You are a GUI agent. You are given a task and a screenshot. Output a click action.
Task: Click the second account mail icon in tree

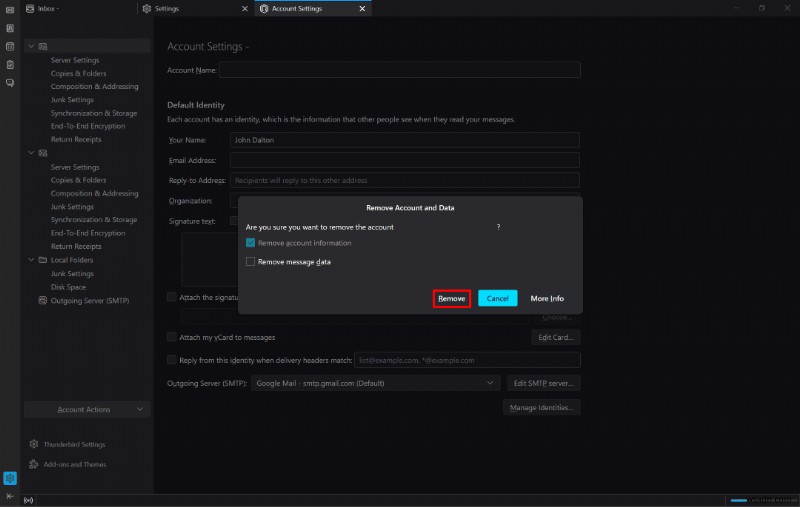coord(43,153)
